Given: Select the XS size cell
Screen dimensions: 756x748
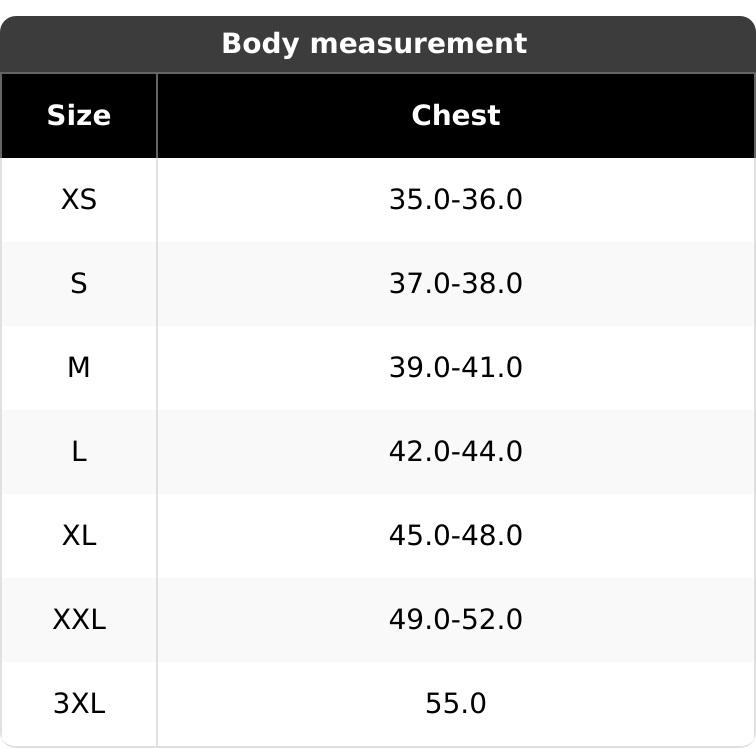Looking at the screenshot, I should pyautogui.click(x=79, y=200).
